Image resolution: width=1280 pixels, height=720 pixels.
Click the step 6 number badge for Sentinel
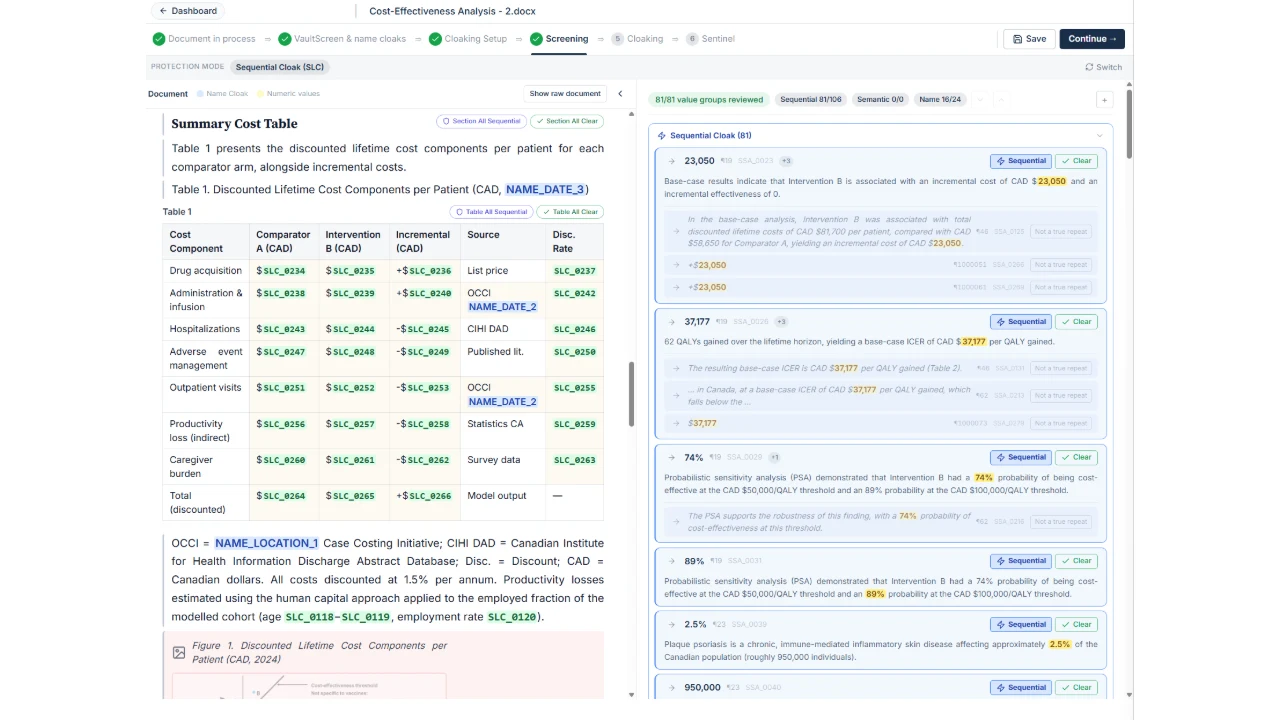692,39
